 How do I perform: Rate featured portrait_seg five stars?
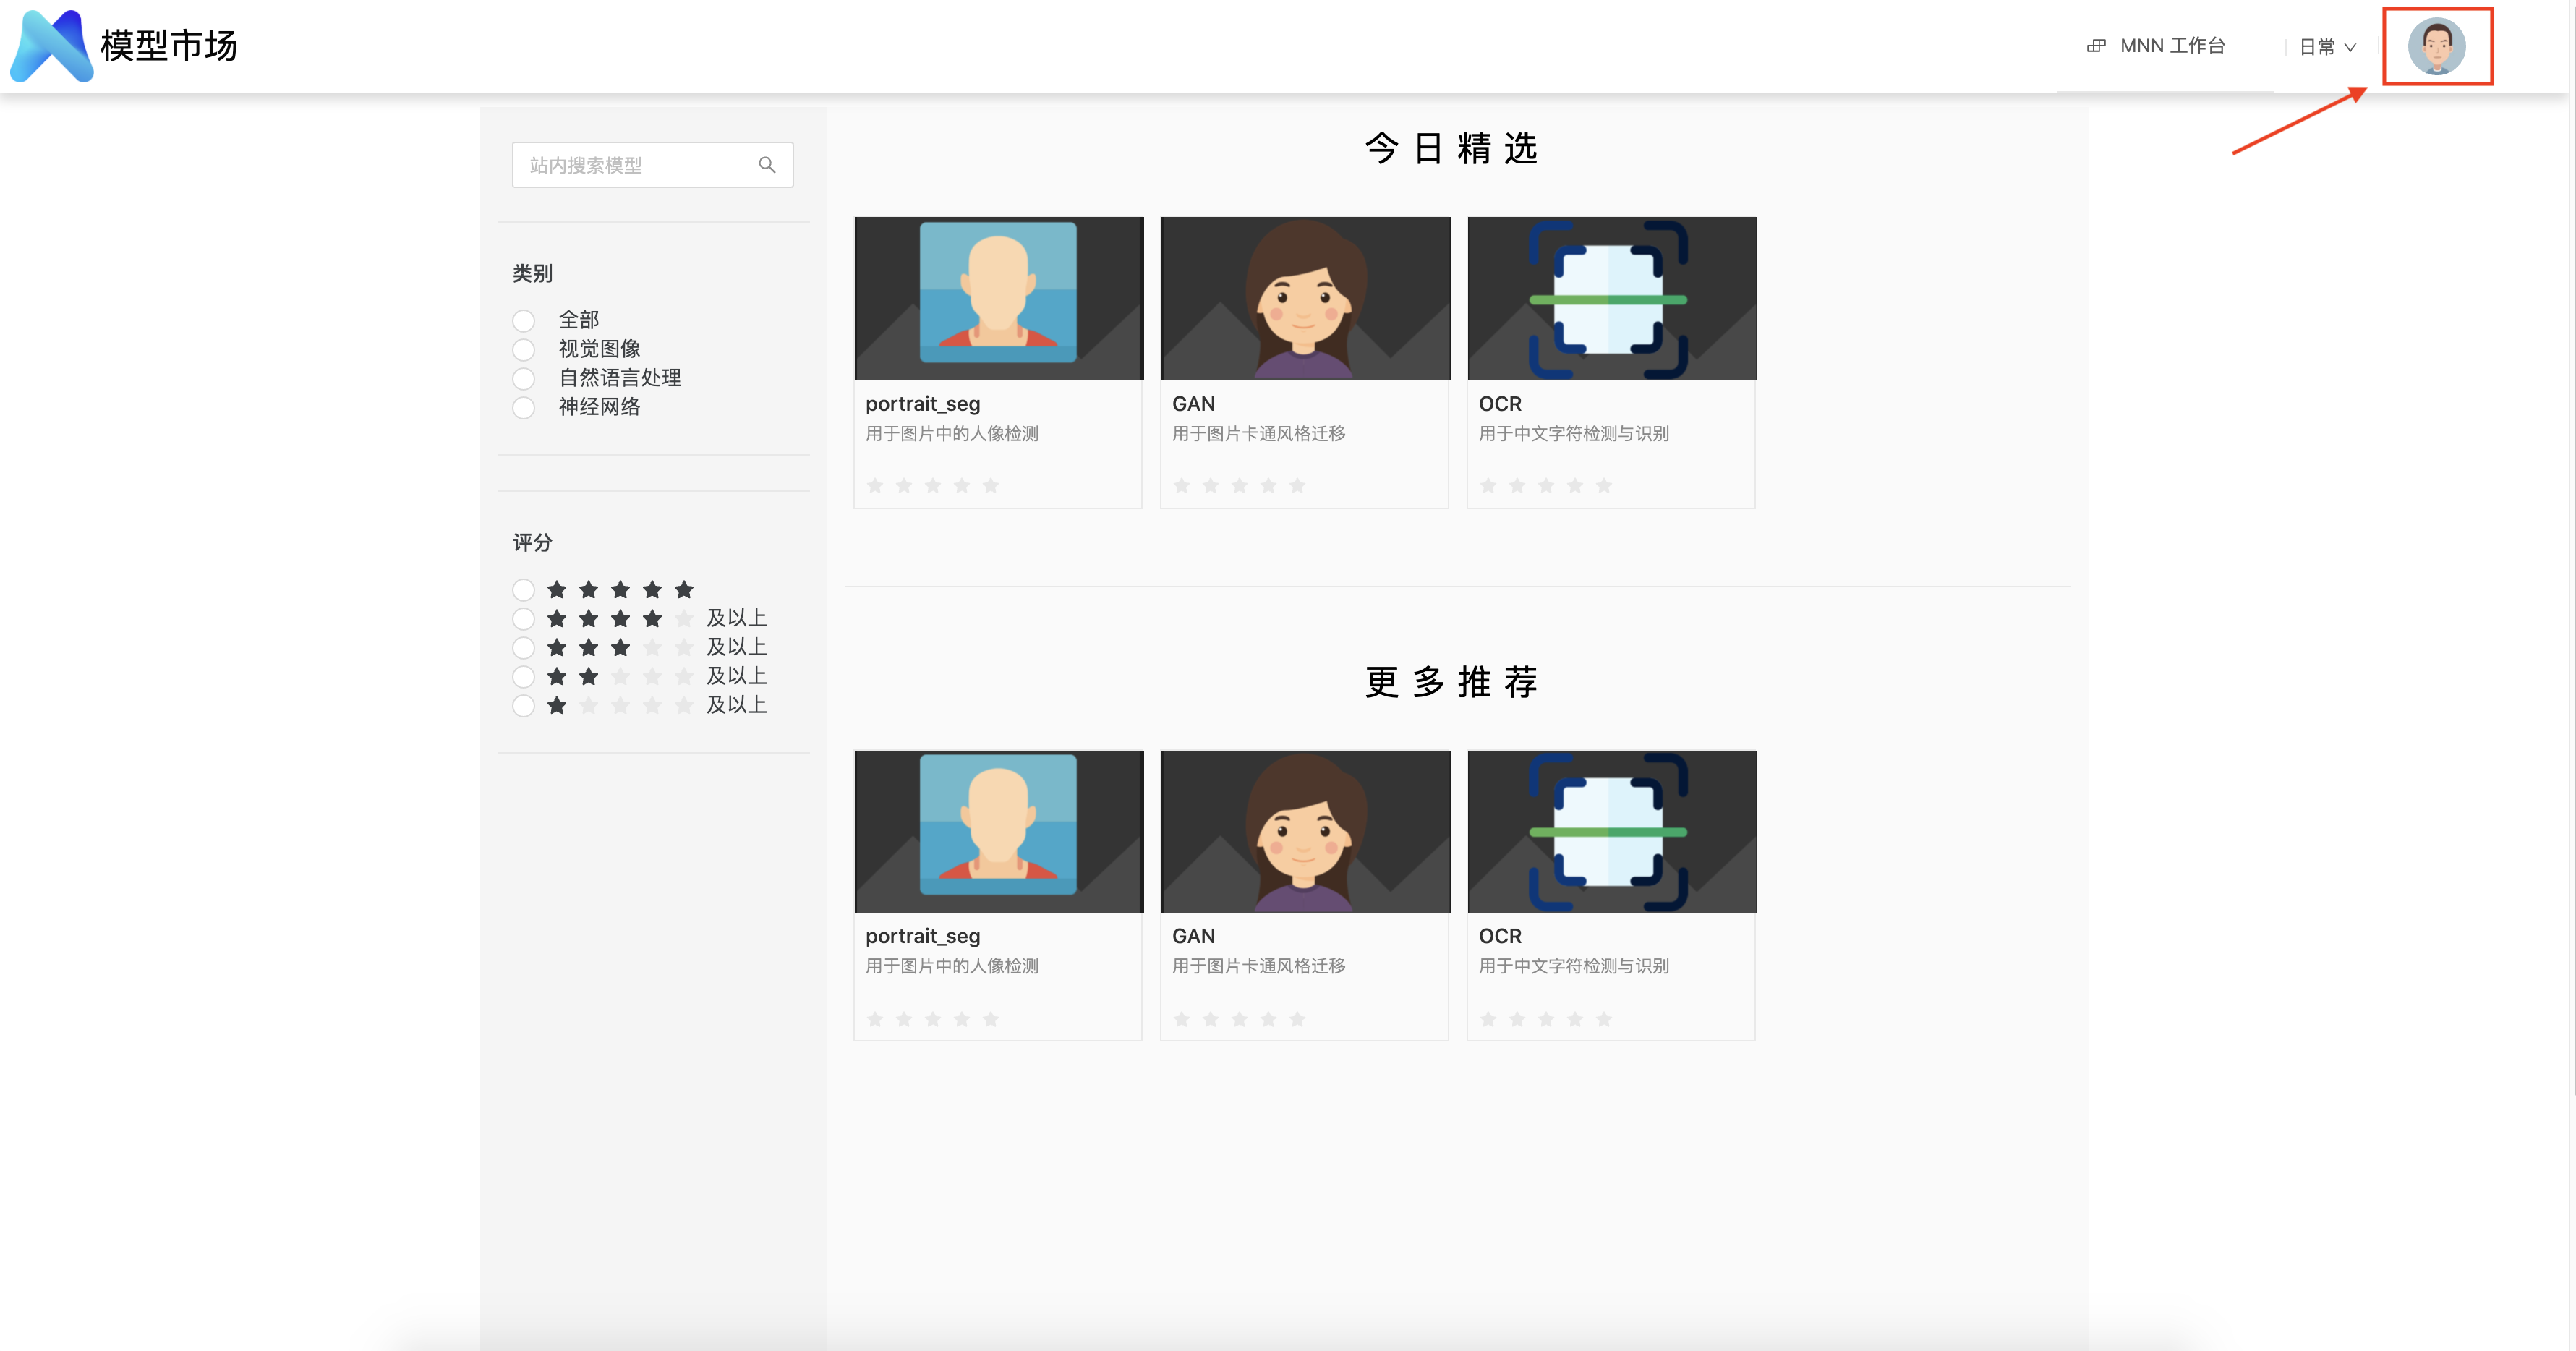[990, 486]
